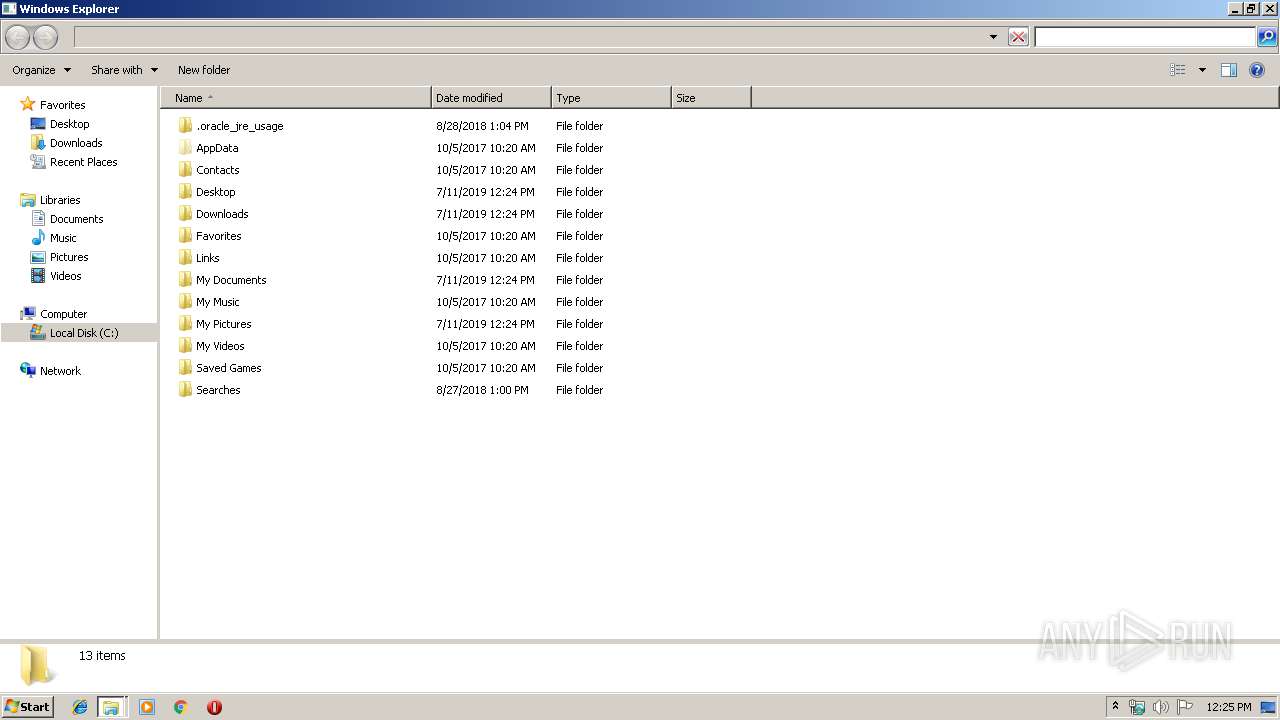Open Internet Explorer from the taskbar
1280x720 pixels.
pyautogui.click(x=80, y=707)
